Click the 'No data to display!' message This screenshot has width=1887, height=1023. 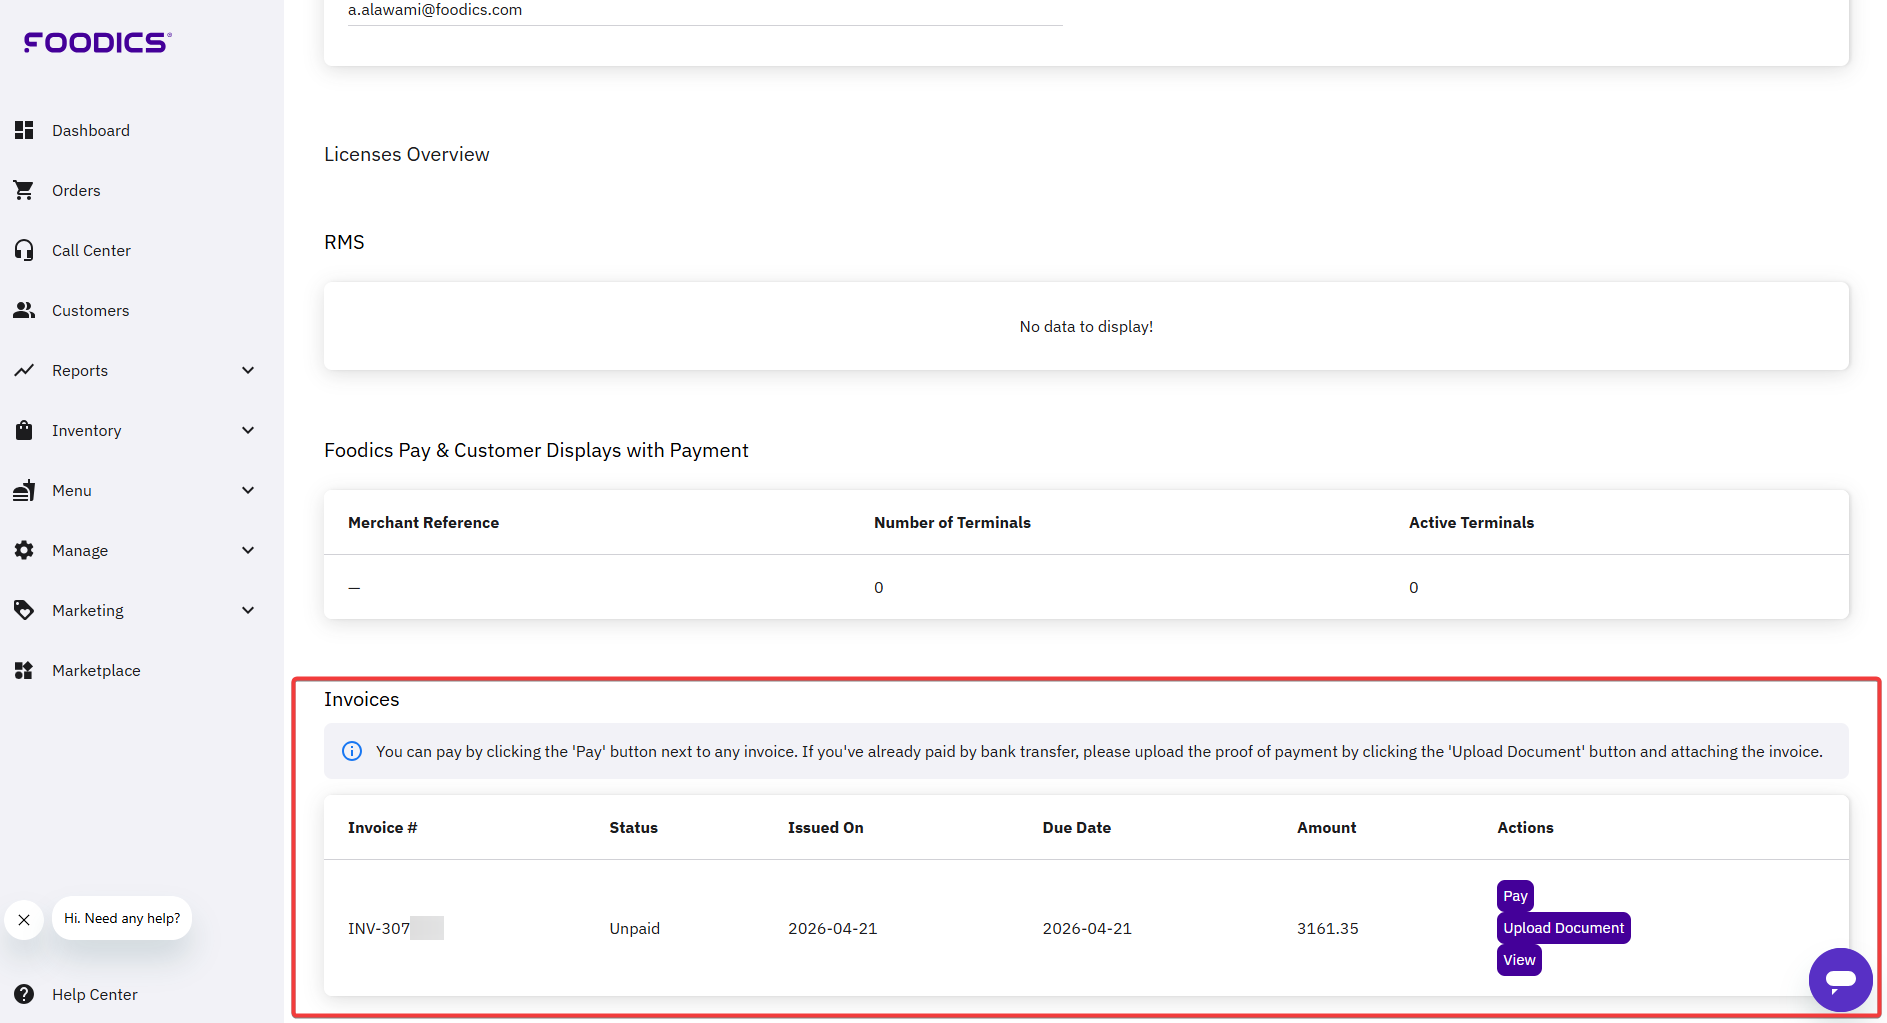coord(1086,326)
